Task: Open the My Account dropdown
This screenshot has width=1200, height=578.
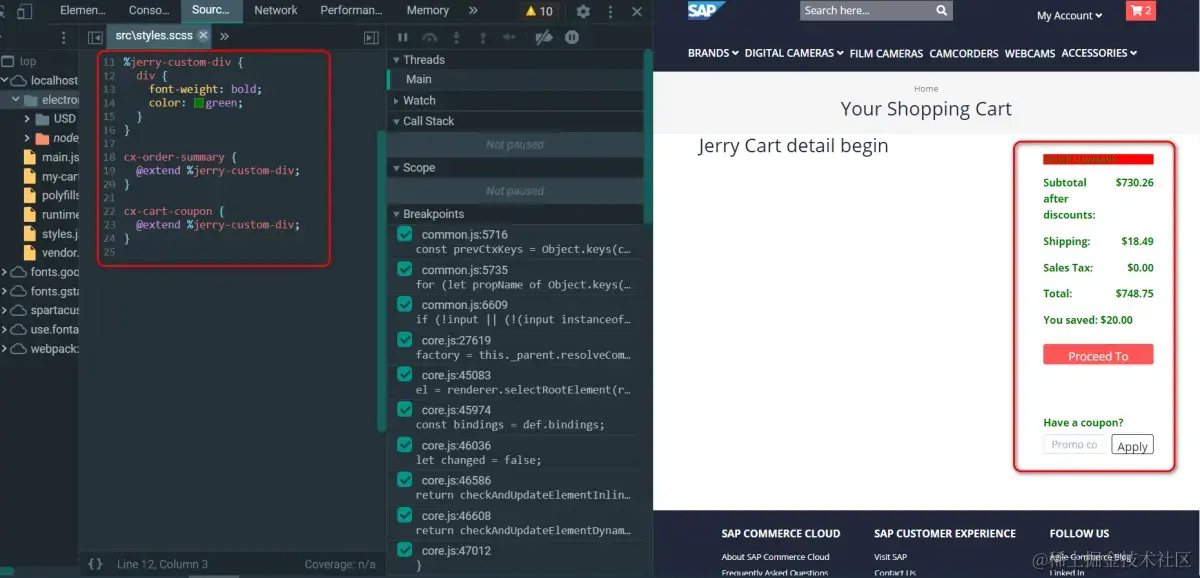Action: point(1069,16)
